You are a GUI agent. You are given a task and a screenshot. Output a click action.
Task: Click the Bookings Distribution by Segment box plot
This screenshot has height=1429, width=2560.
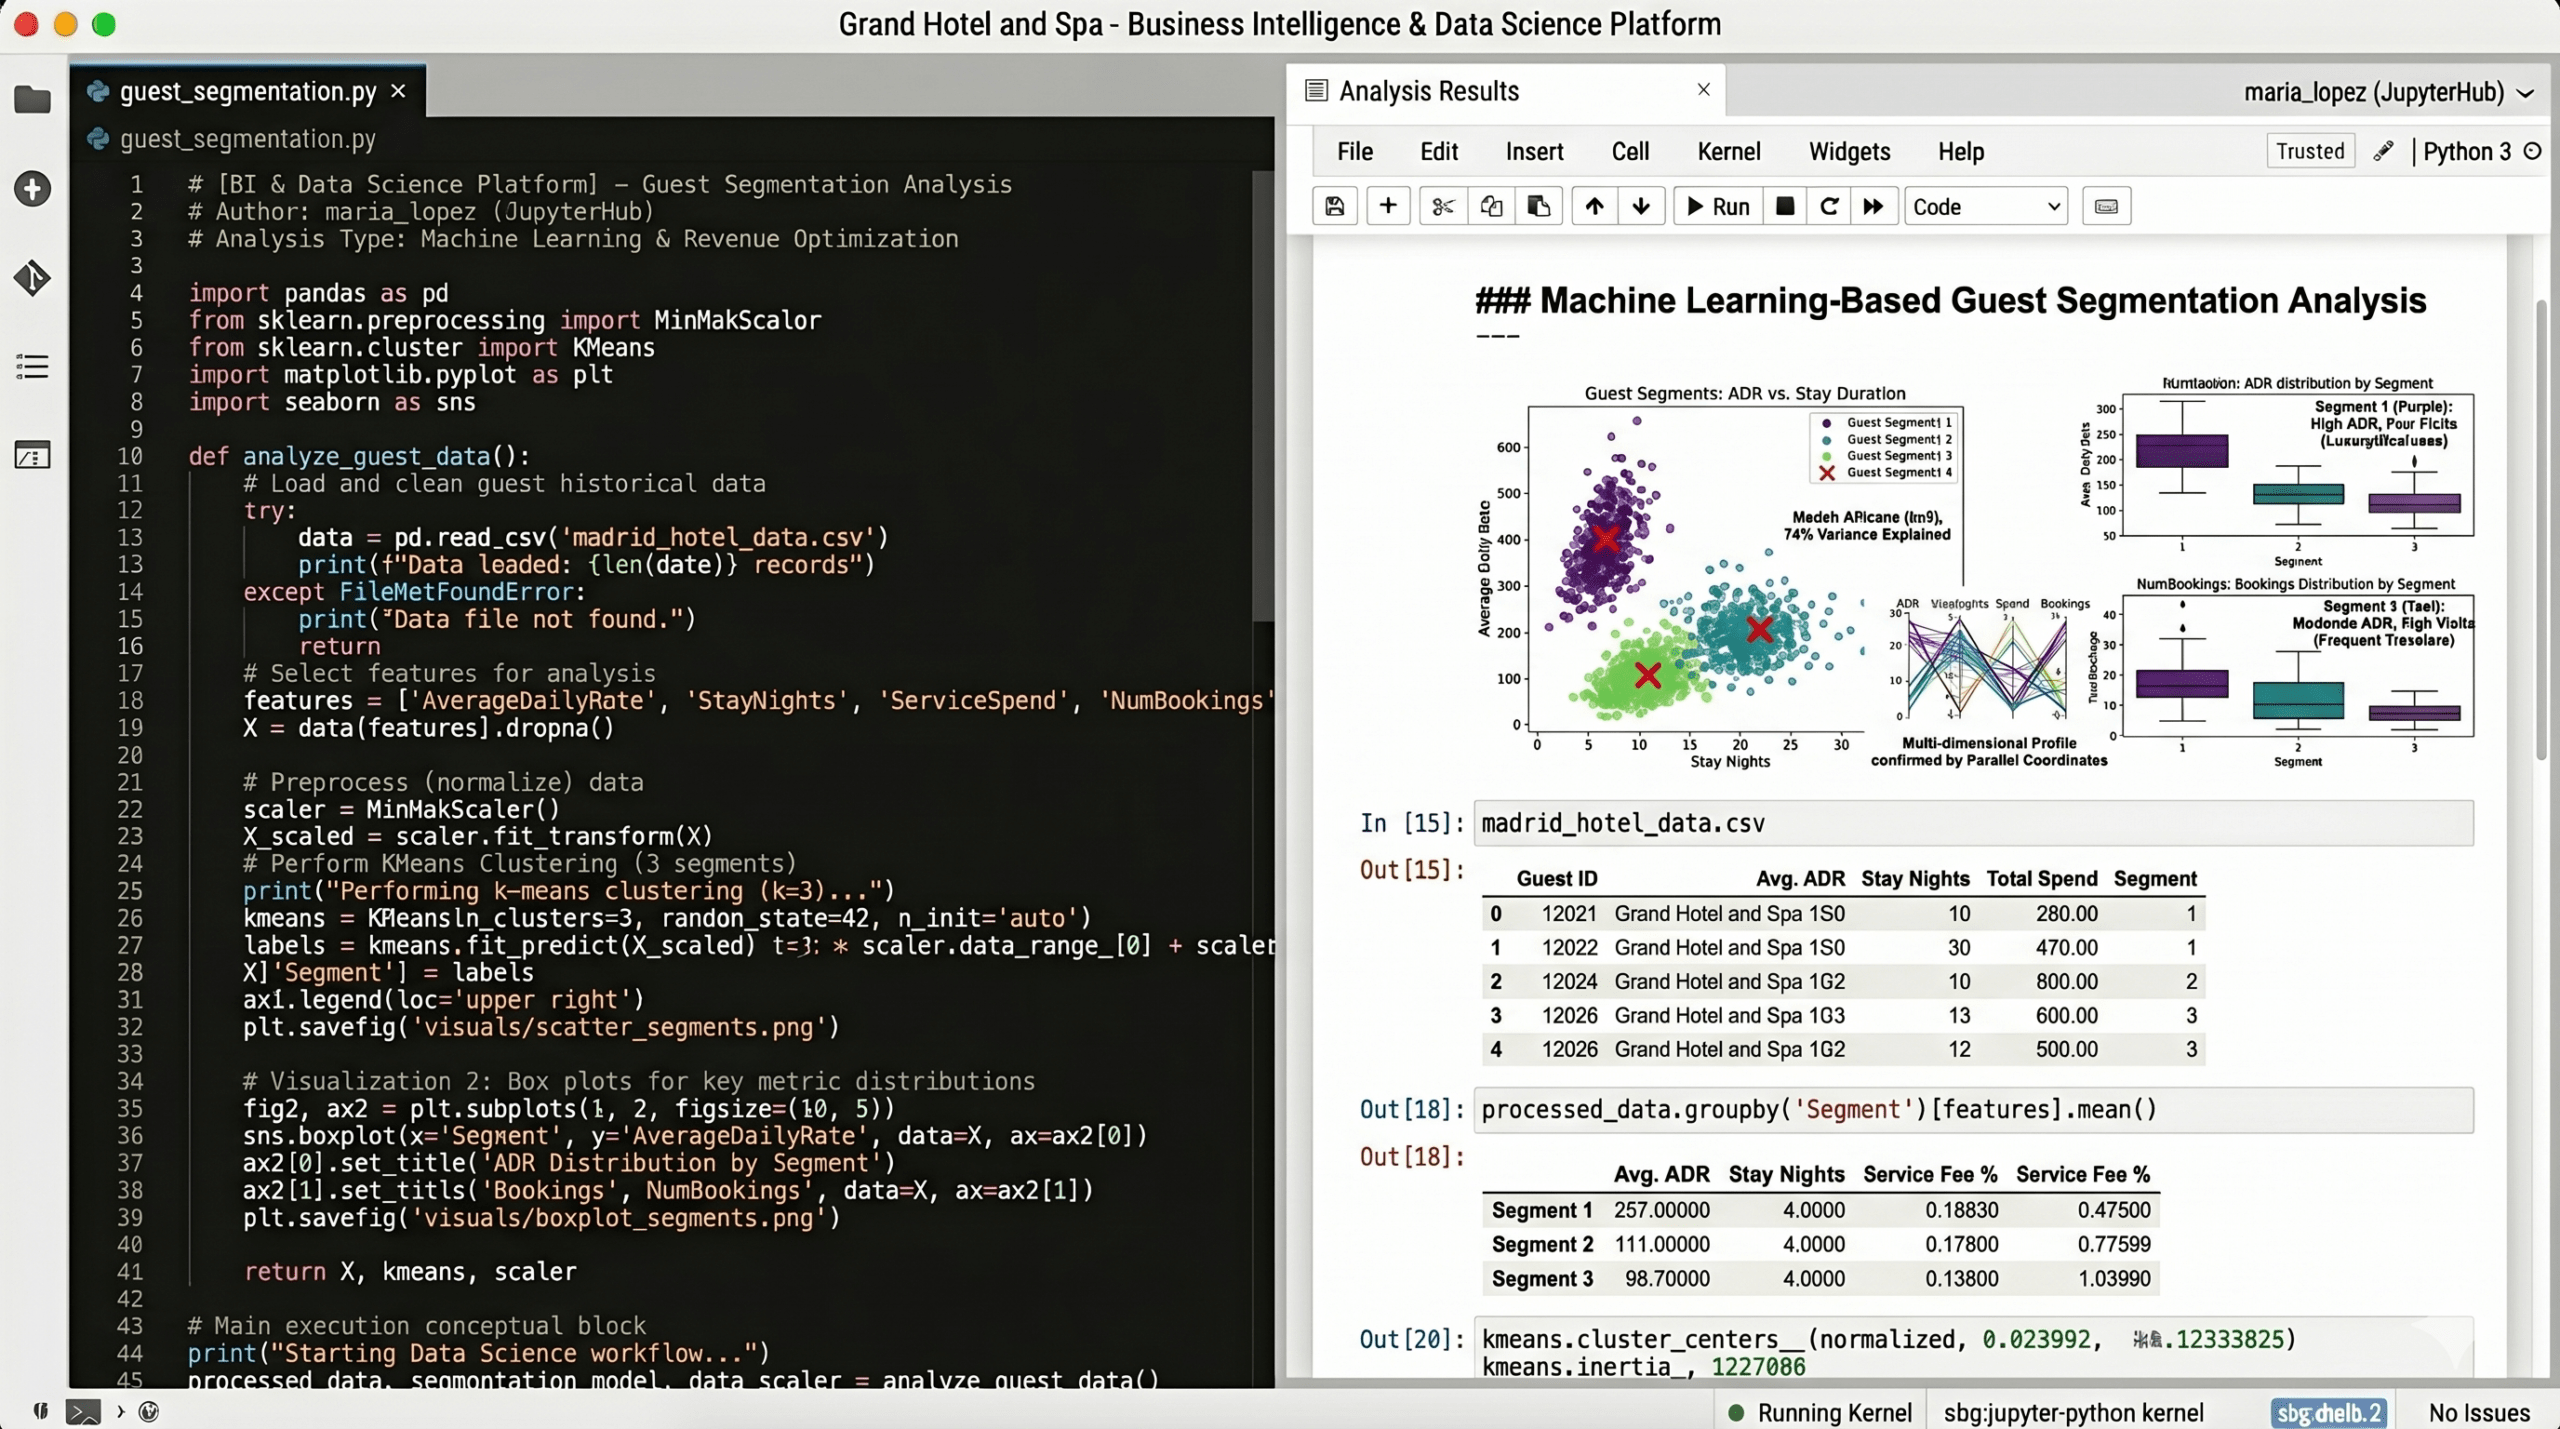point(2297,666)
